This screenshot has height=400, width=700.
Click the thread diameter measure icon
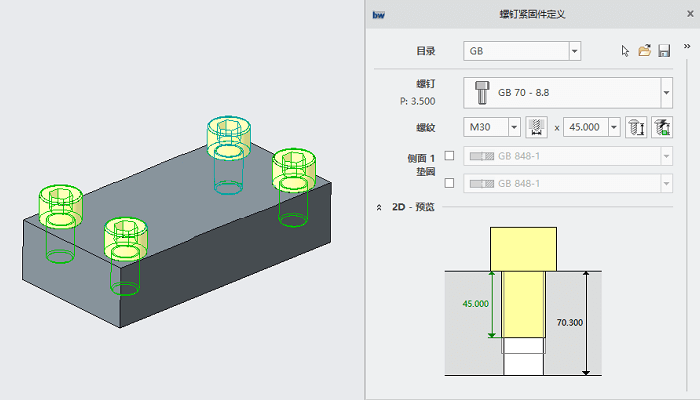(x=537, y=127)
